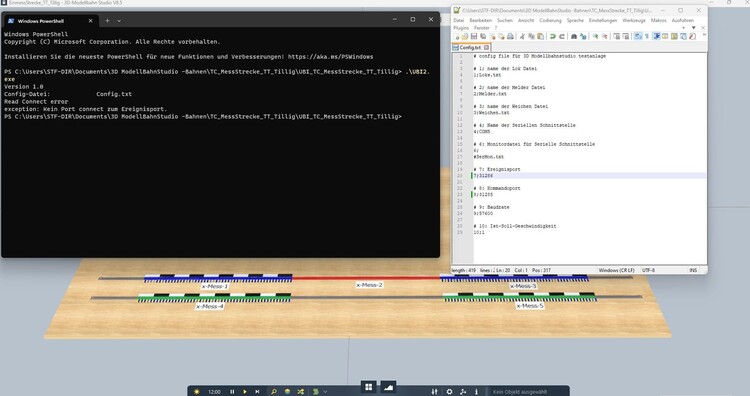Click the info icon in bottom toolbar
The width and height of the screenshot is (750, 396).
click(476, 392)
